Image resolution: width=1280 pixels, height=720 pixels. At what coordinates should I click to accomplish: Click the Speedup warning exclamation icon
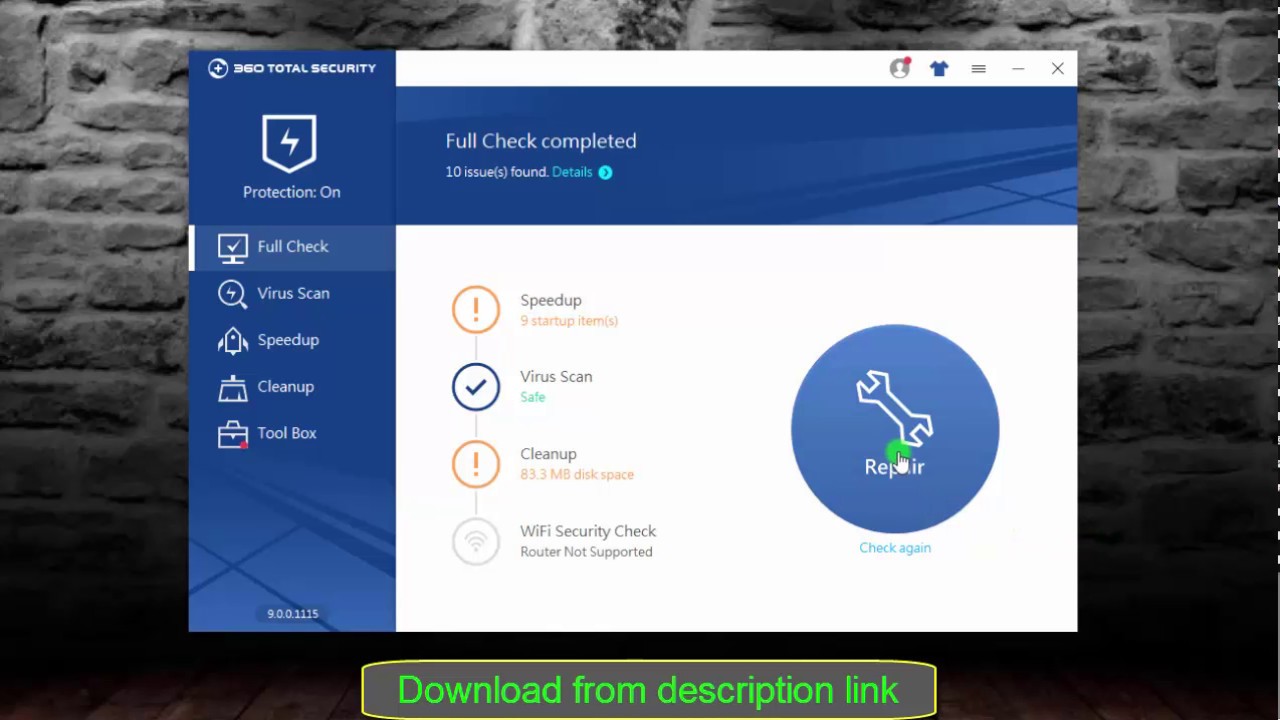click(475, 309)
